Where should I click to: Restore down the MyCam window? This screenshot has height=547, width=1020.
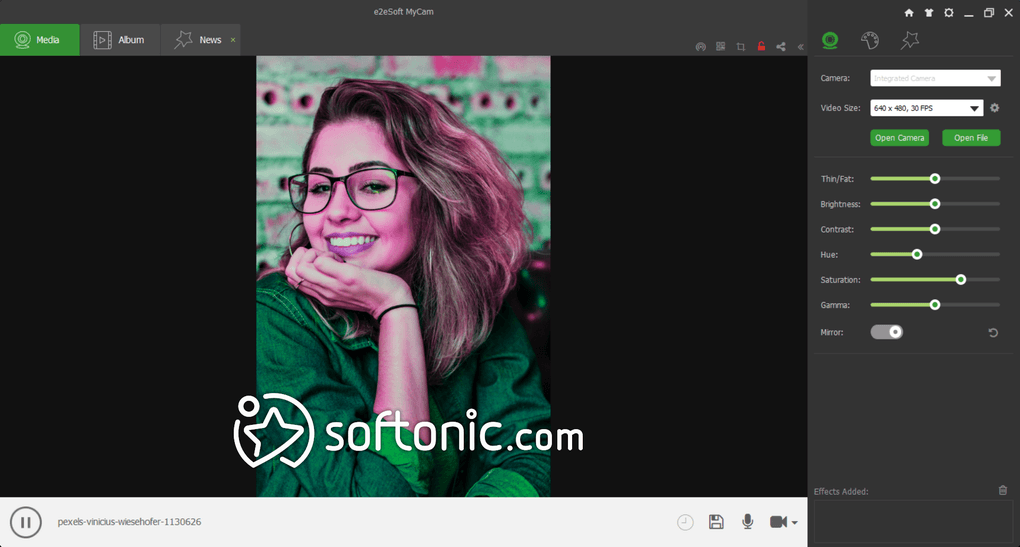[989, 13]
